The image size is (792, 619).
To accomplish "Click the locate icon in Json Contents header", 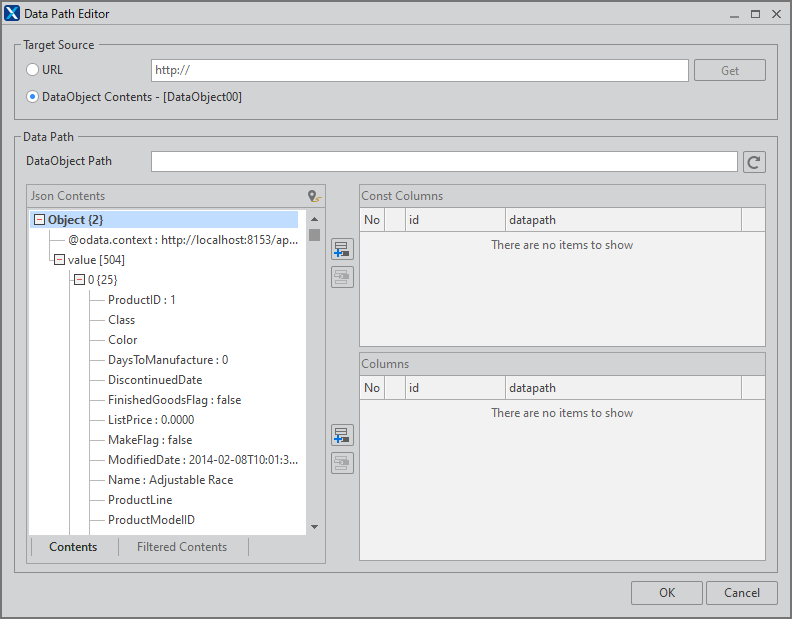I will click(314, 196).
